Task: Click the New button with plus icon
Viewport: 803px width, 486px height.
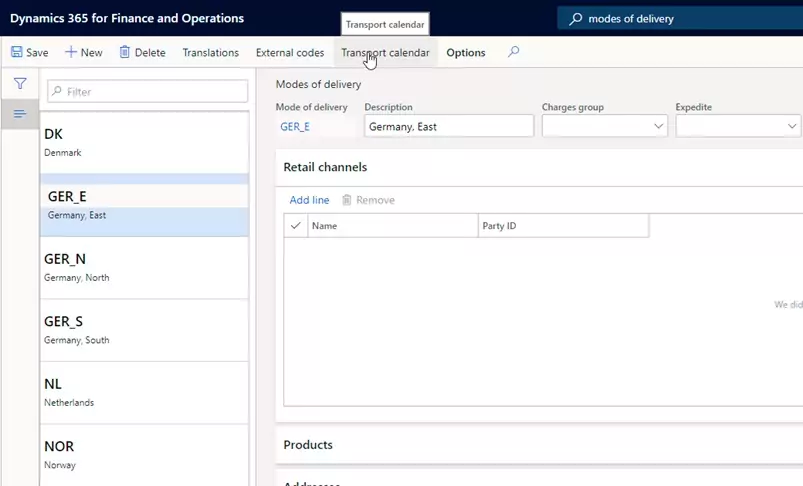Action: (83, 52)
